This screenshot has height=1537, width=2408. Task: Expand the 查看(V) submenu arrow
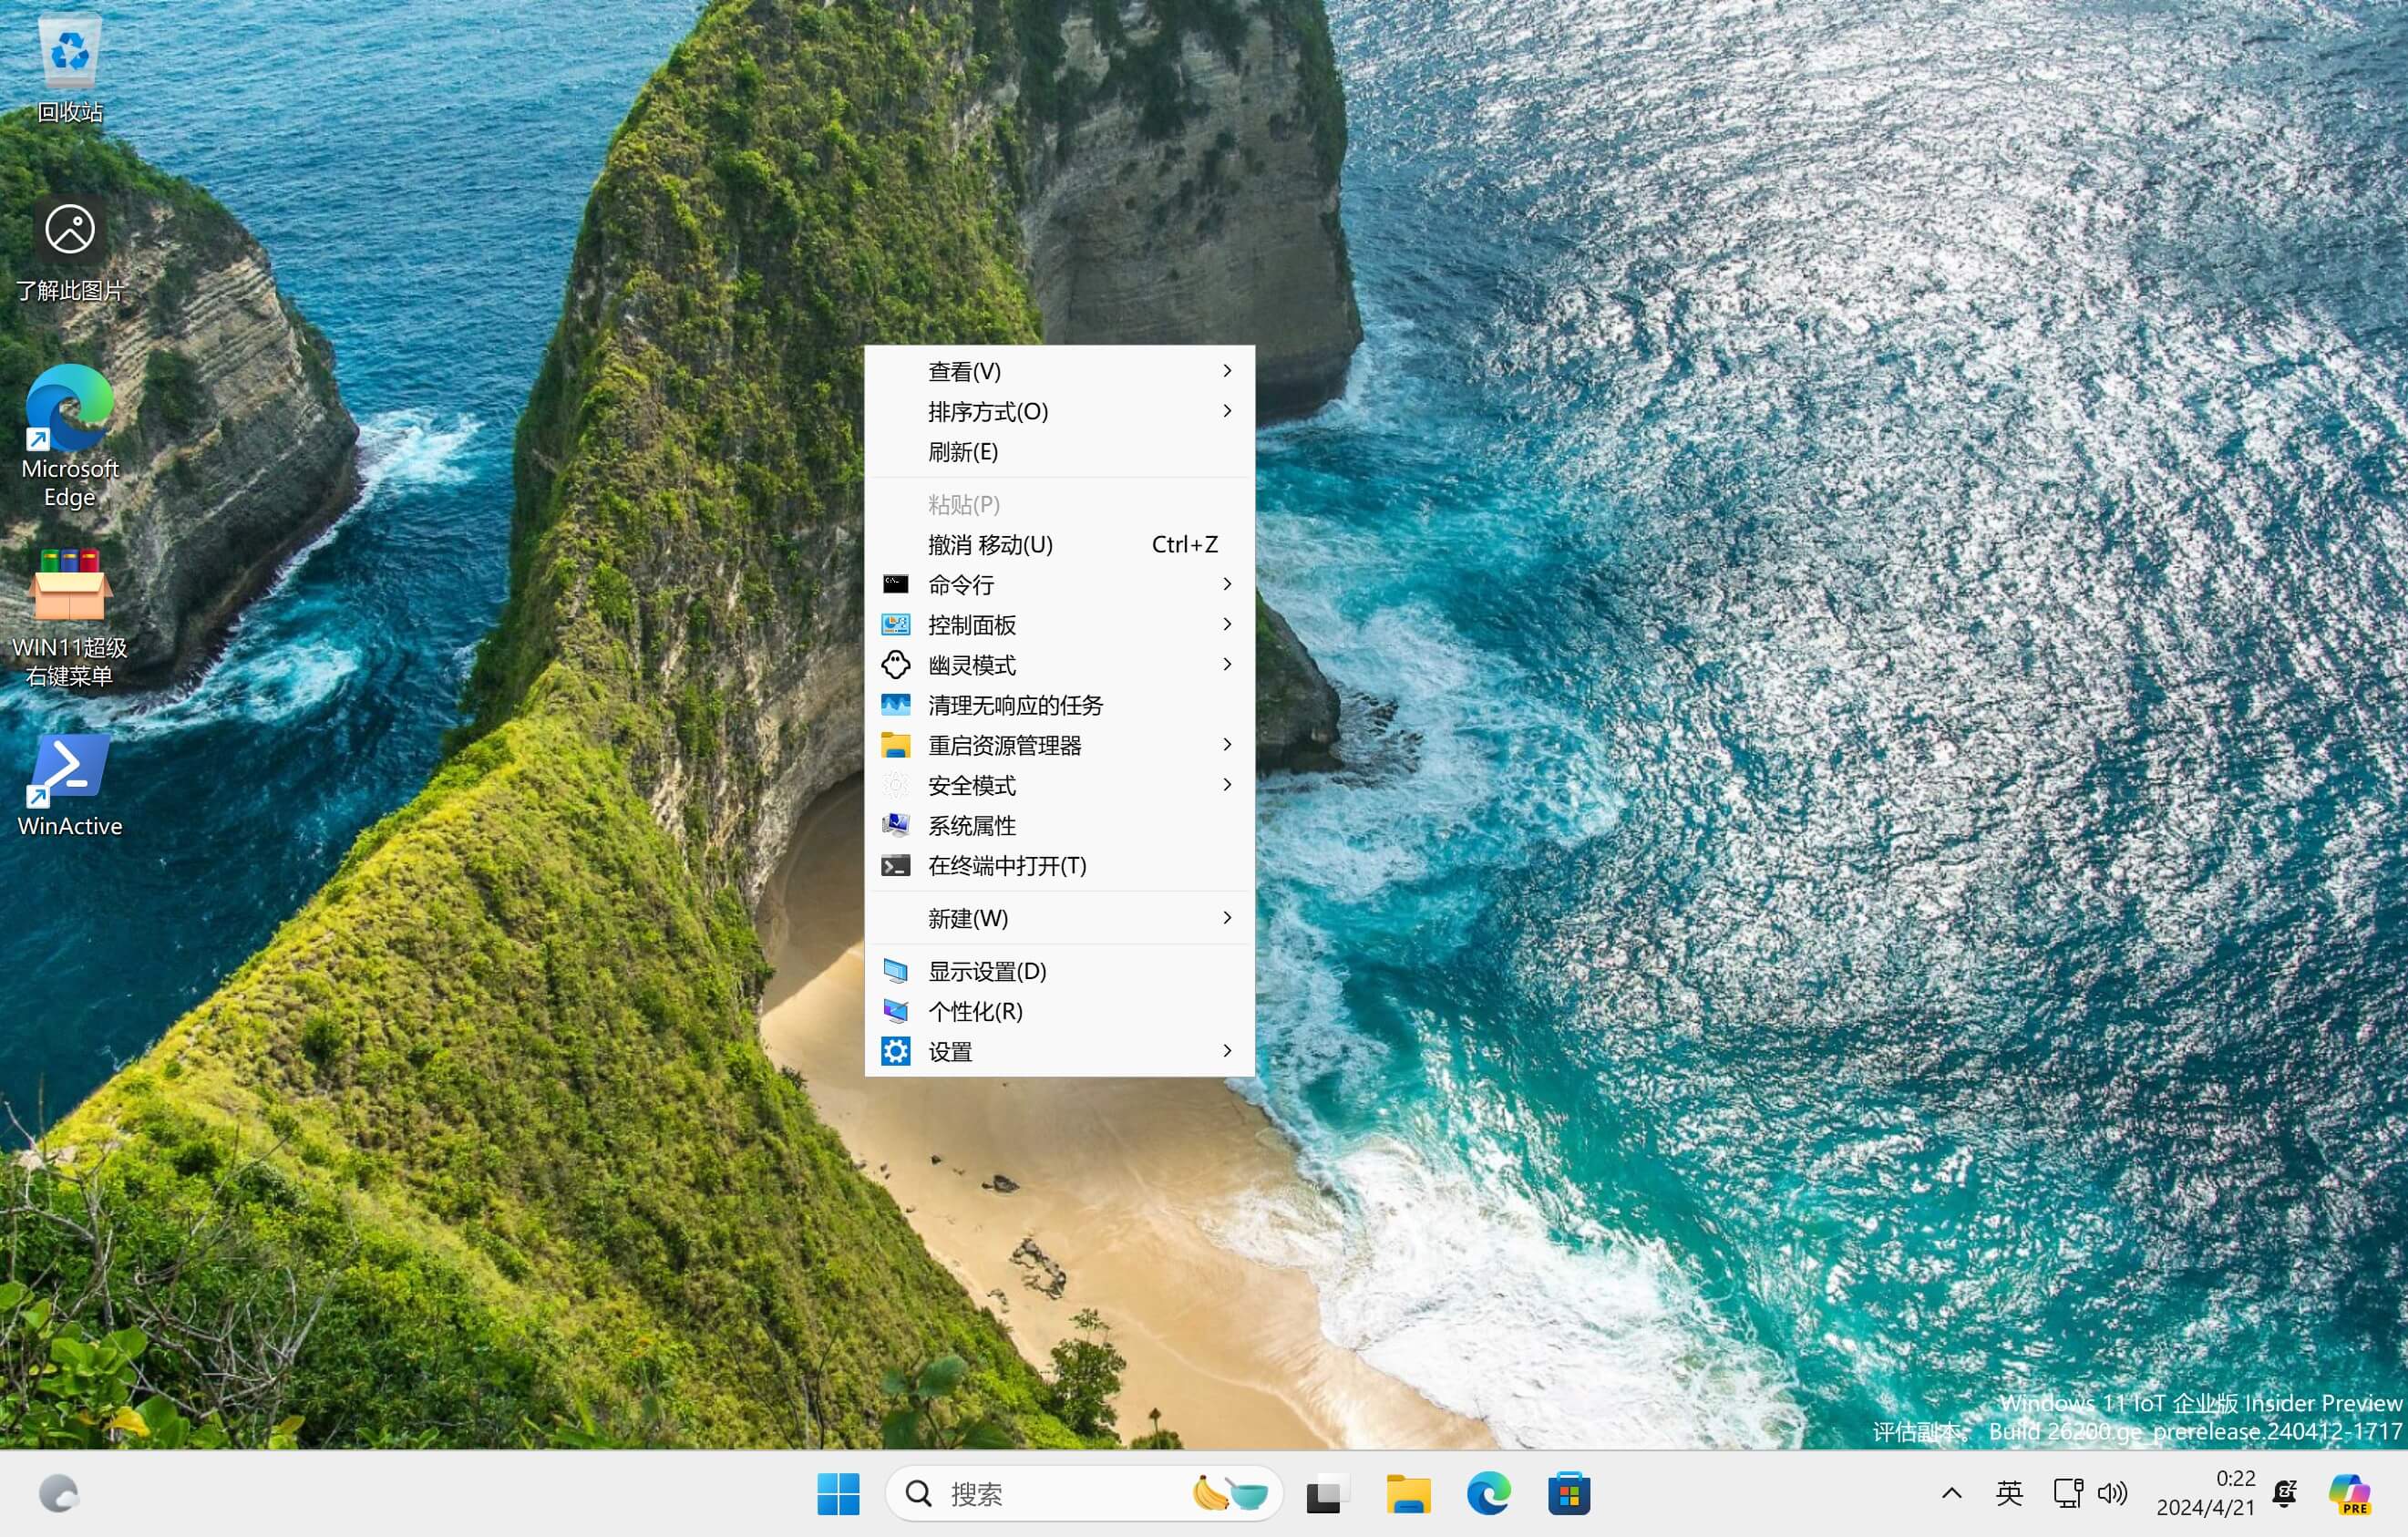1227,371
